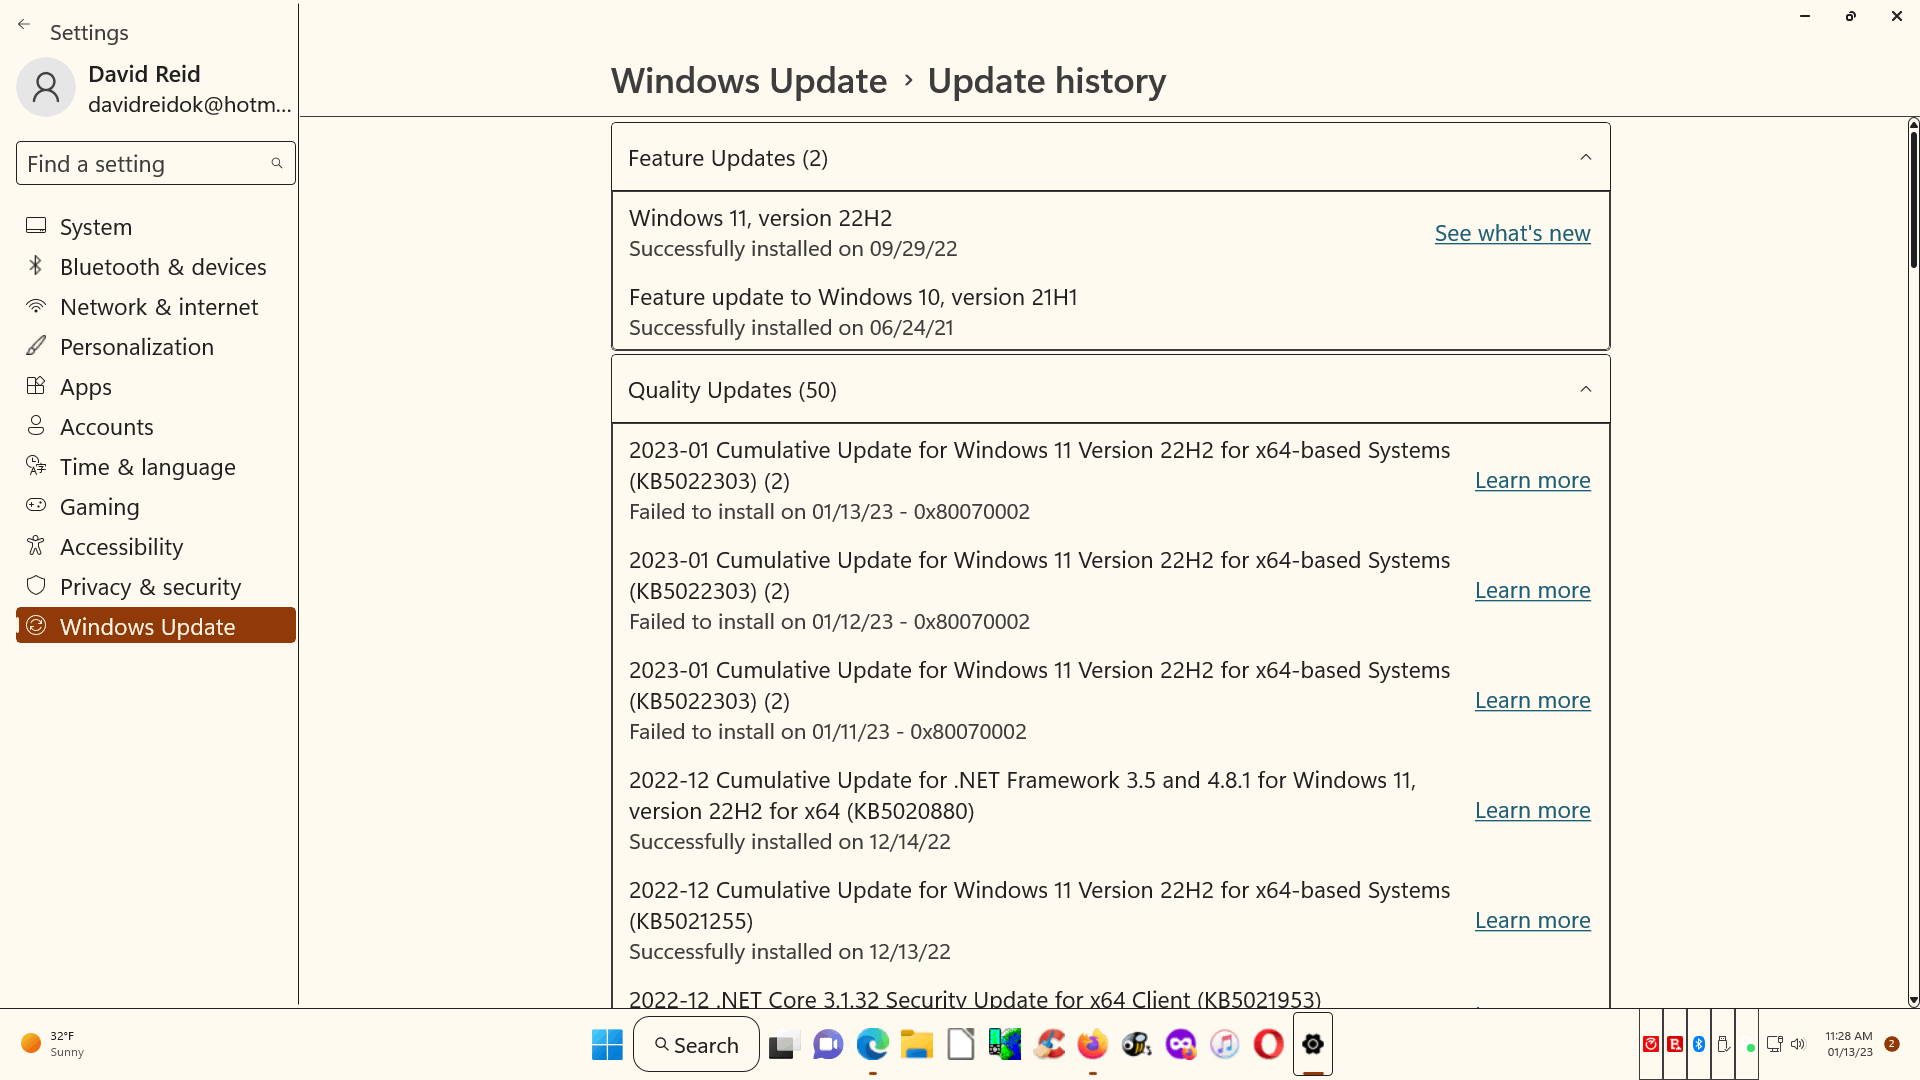Click the scrollbar down arrow

[1912, 1000]
